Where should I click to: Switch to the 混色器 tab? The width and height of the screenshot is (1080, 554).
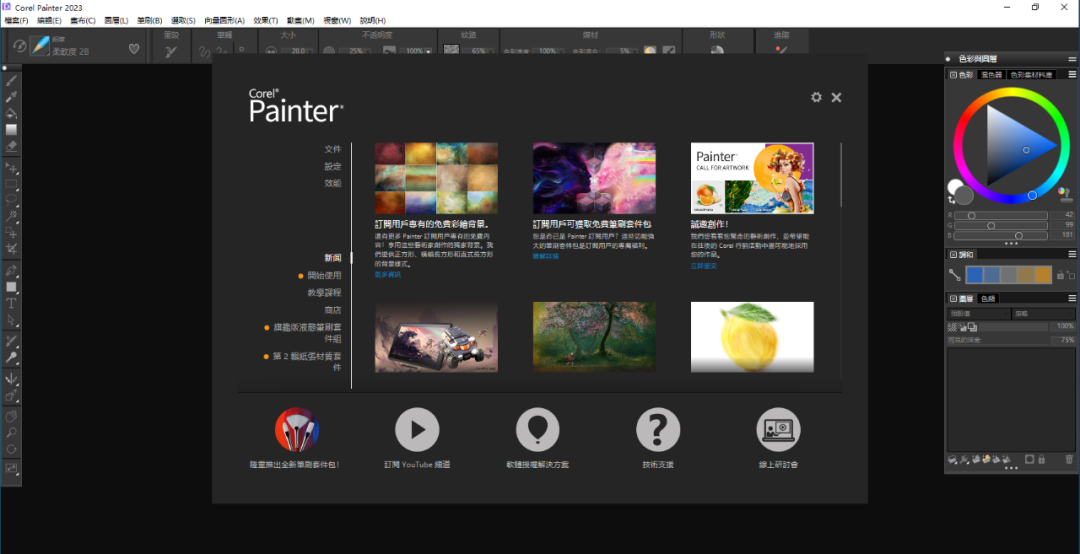[x=991, y=74]
